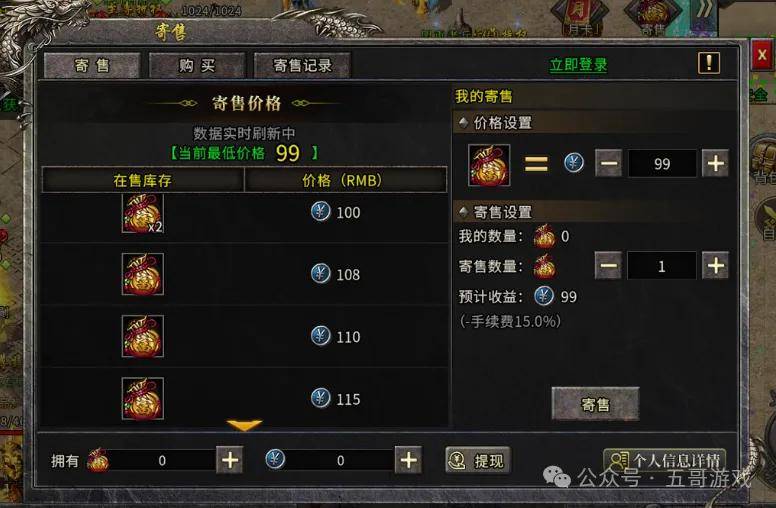Increase the 寄售数量 quantity
This screenshot has width=776, height=508.
tap(716, 266)
